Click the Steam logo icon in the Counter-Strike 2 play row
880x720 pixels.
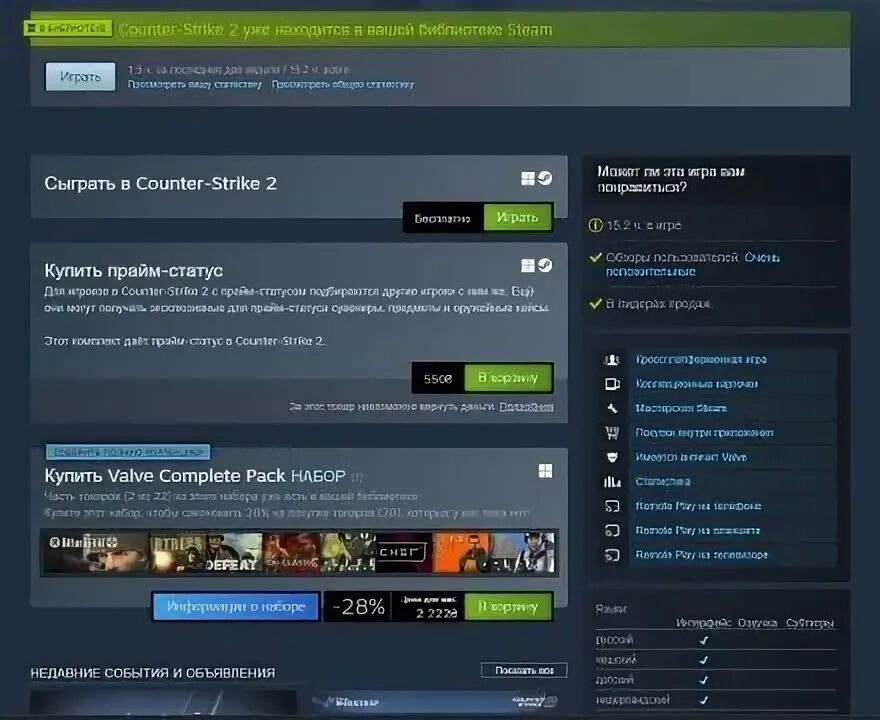pos(545,178)
